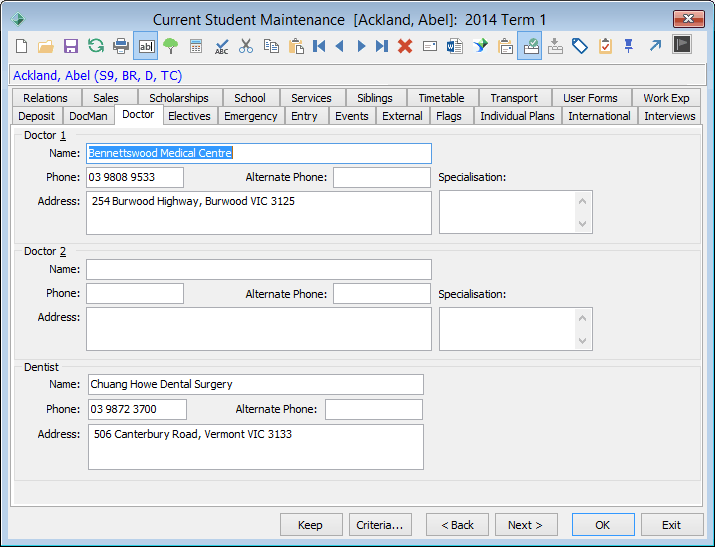Image resolution: width=715 pixels, height=547 pixels.
Task: Click the grey download tray icon
Action: pyautogui.click(x=555, y=46)
